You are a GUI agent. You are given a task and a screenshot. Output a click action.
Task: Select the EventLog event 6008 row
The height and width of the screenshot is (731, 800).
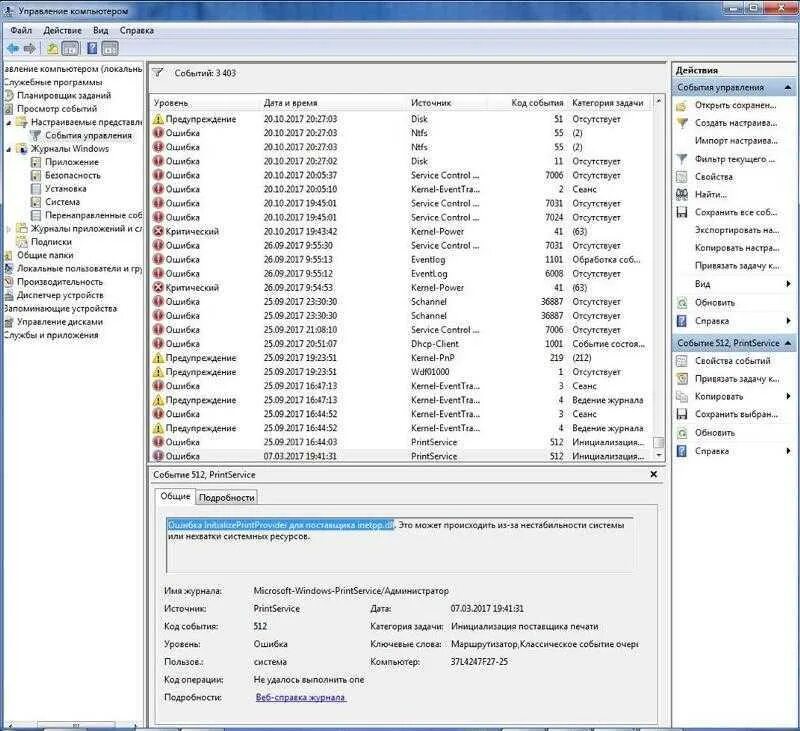[402, 274]
